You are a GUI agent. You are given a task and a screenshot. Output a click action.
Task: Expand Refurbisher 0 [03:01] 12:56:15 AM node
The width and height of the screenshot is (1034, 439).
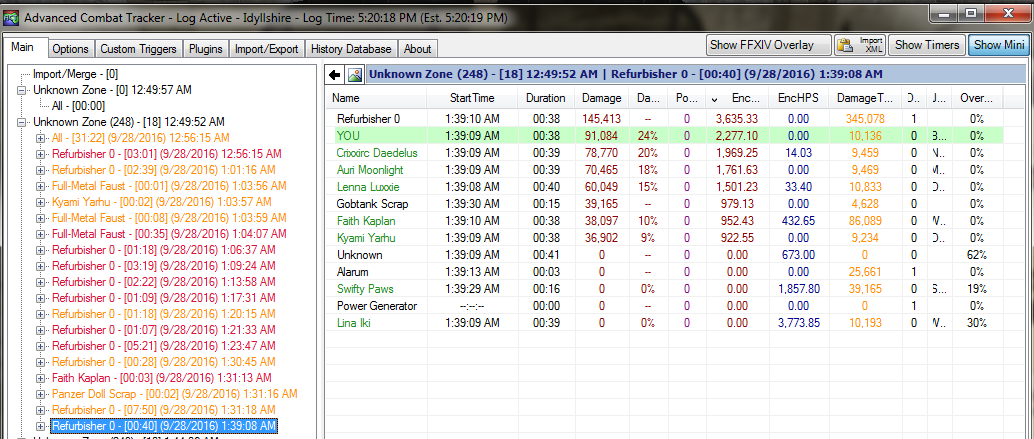click(40, 154)
